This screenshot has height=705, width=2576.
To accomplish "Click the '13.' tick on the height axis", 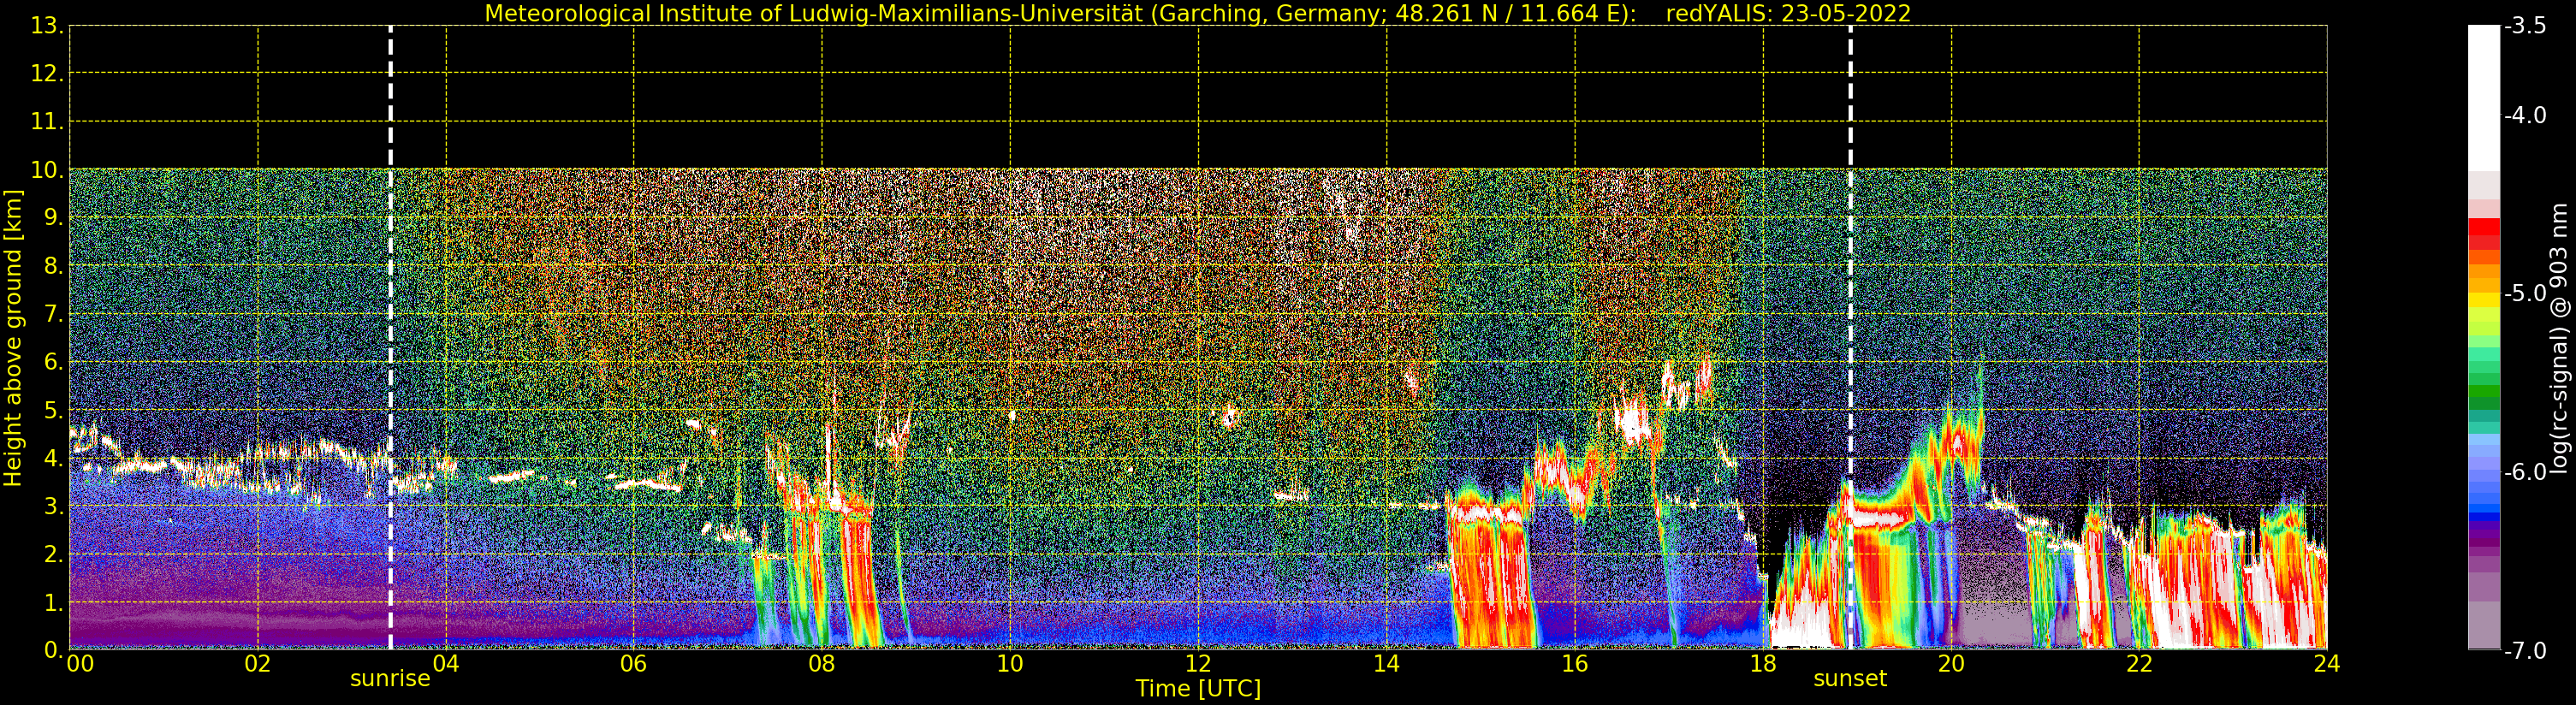I will pyautogui.click(x=47, y=26).
